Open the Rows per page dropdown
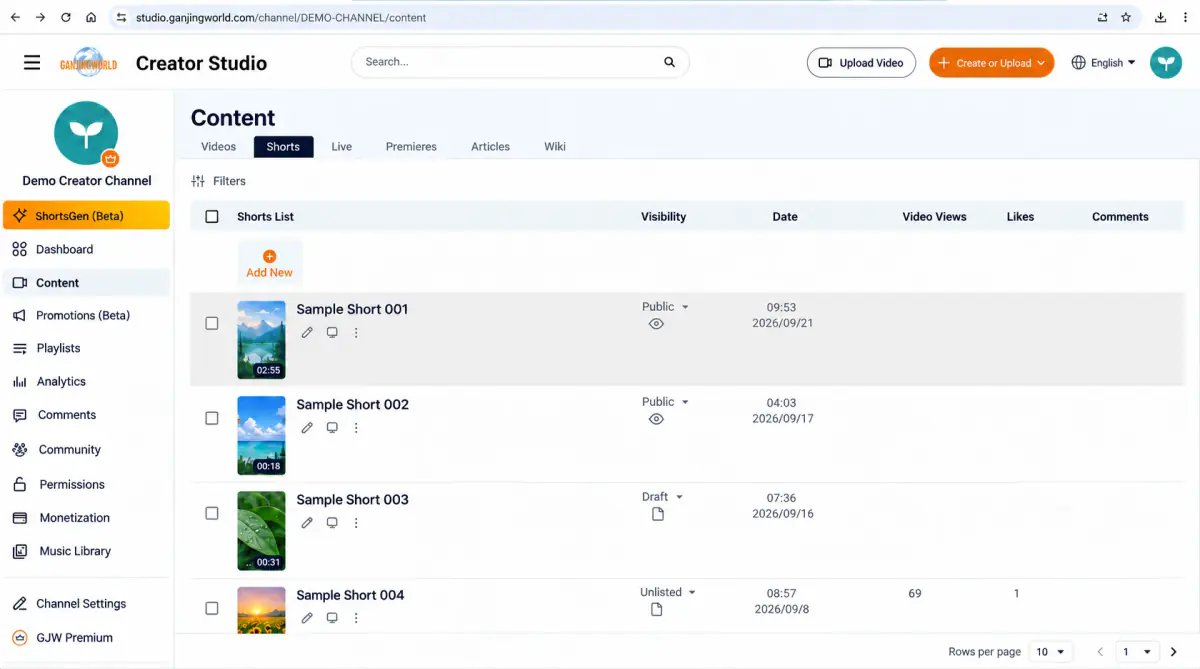 click(x=1052, y=652)
